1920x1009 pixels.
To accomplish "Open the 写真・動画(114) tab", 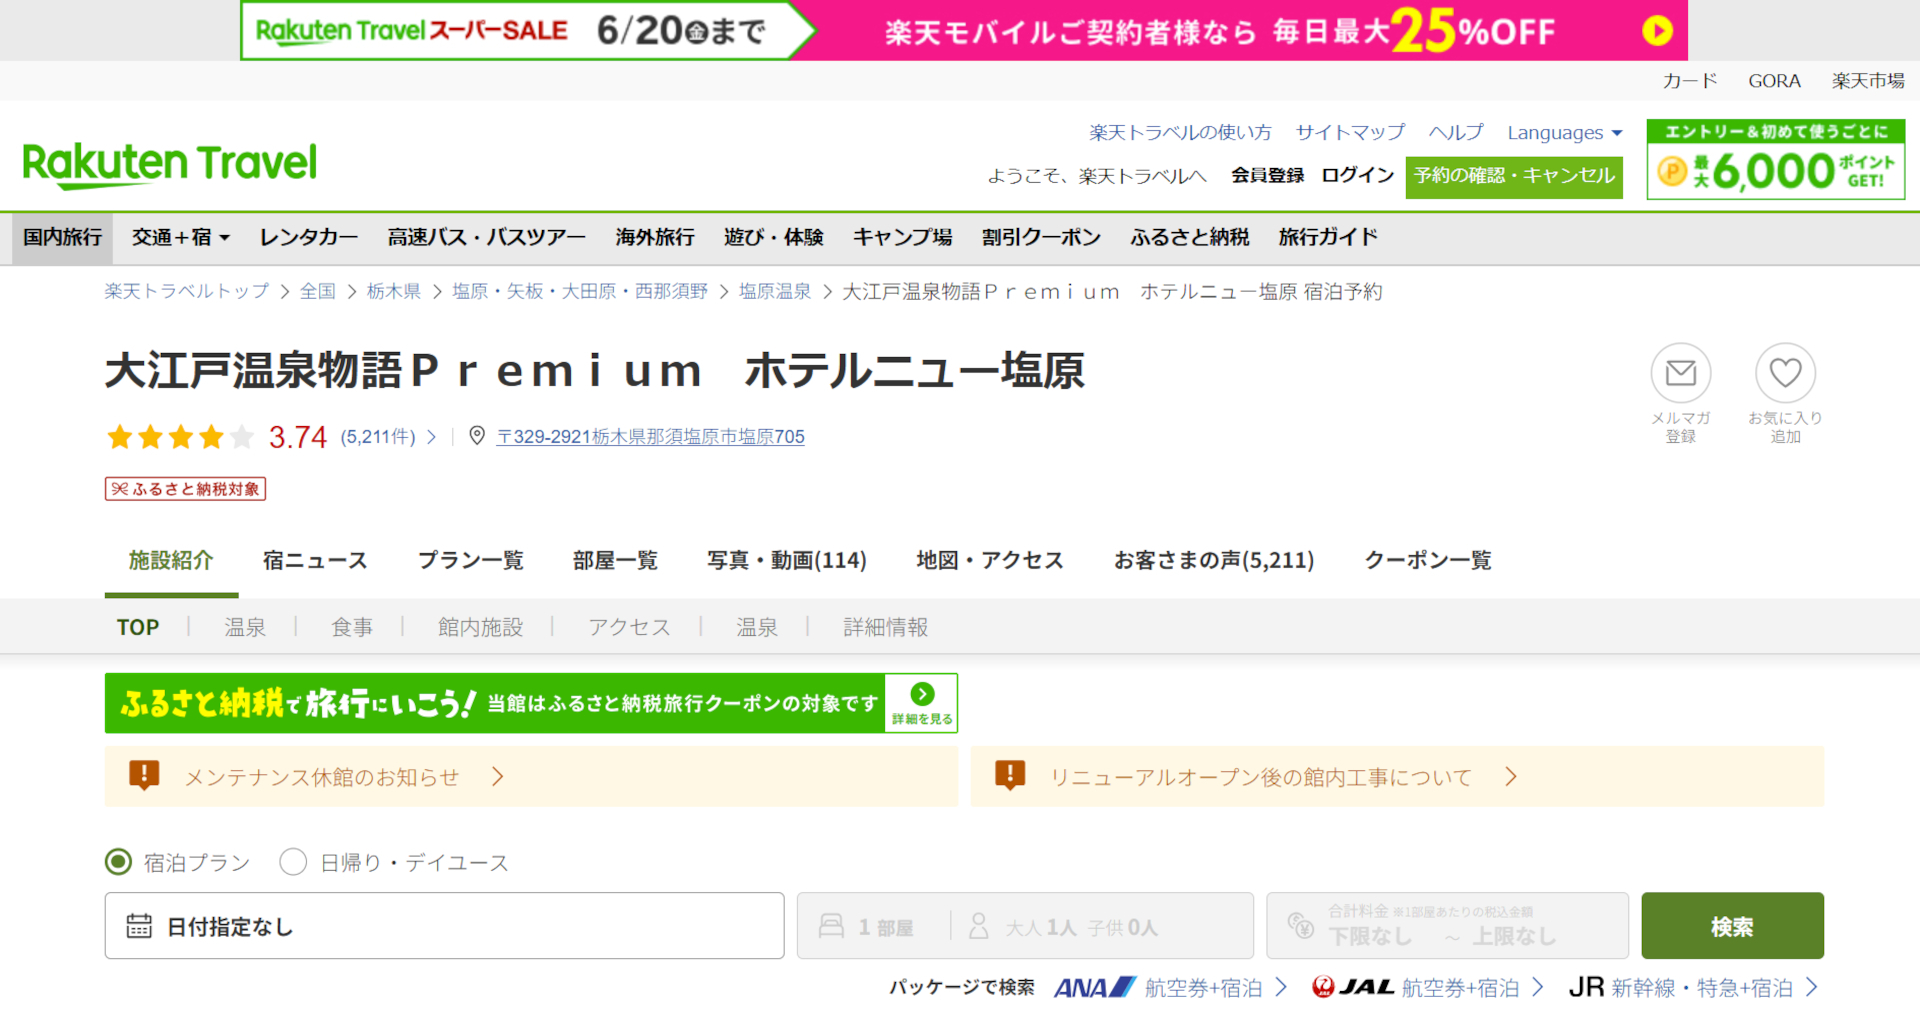I will pyautogui.click(x=786, y=560).
